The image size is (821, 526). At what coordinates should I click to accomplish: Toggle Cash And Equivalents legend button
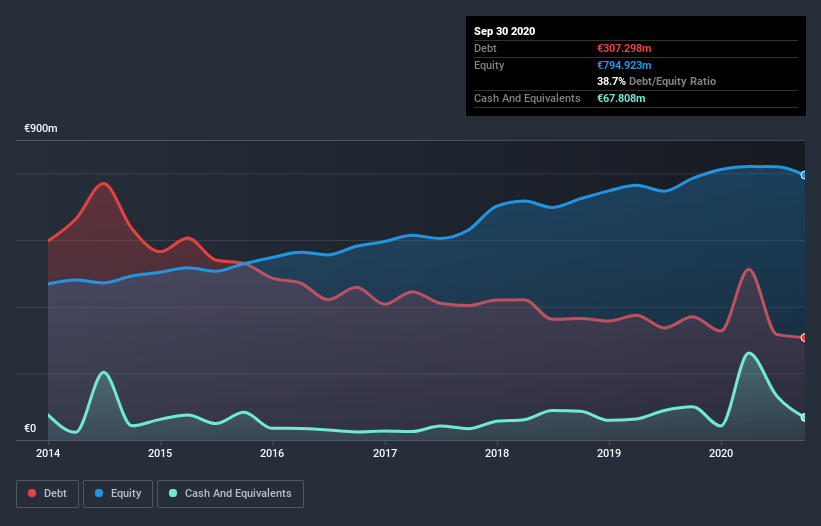(x=230, y=494)
